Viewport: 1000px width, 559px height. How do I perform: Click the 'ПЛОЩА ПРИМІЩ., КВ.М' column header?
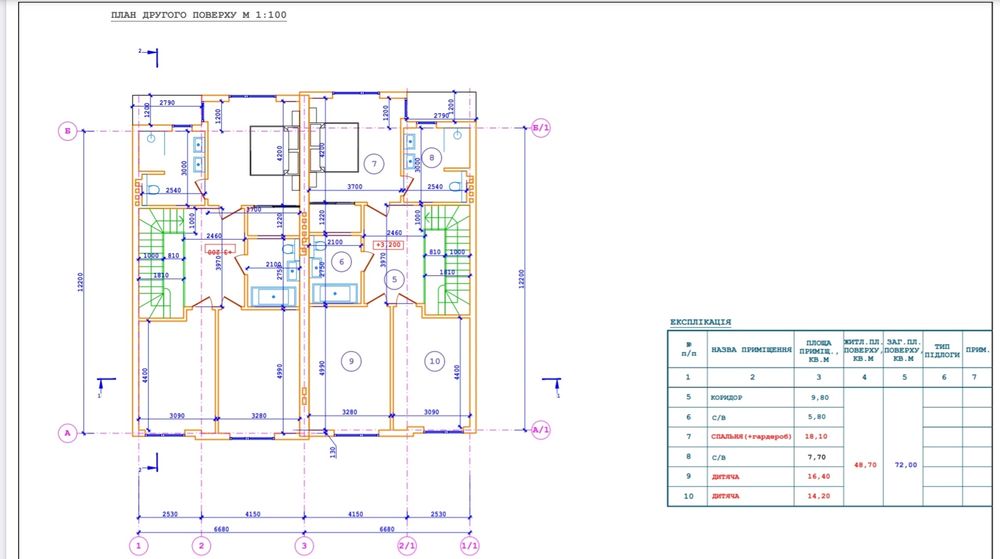coord(818,351)
